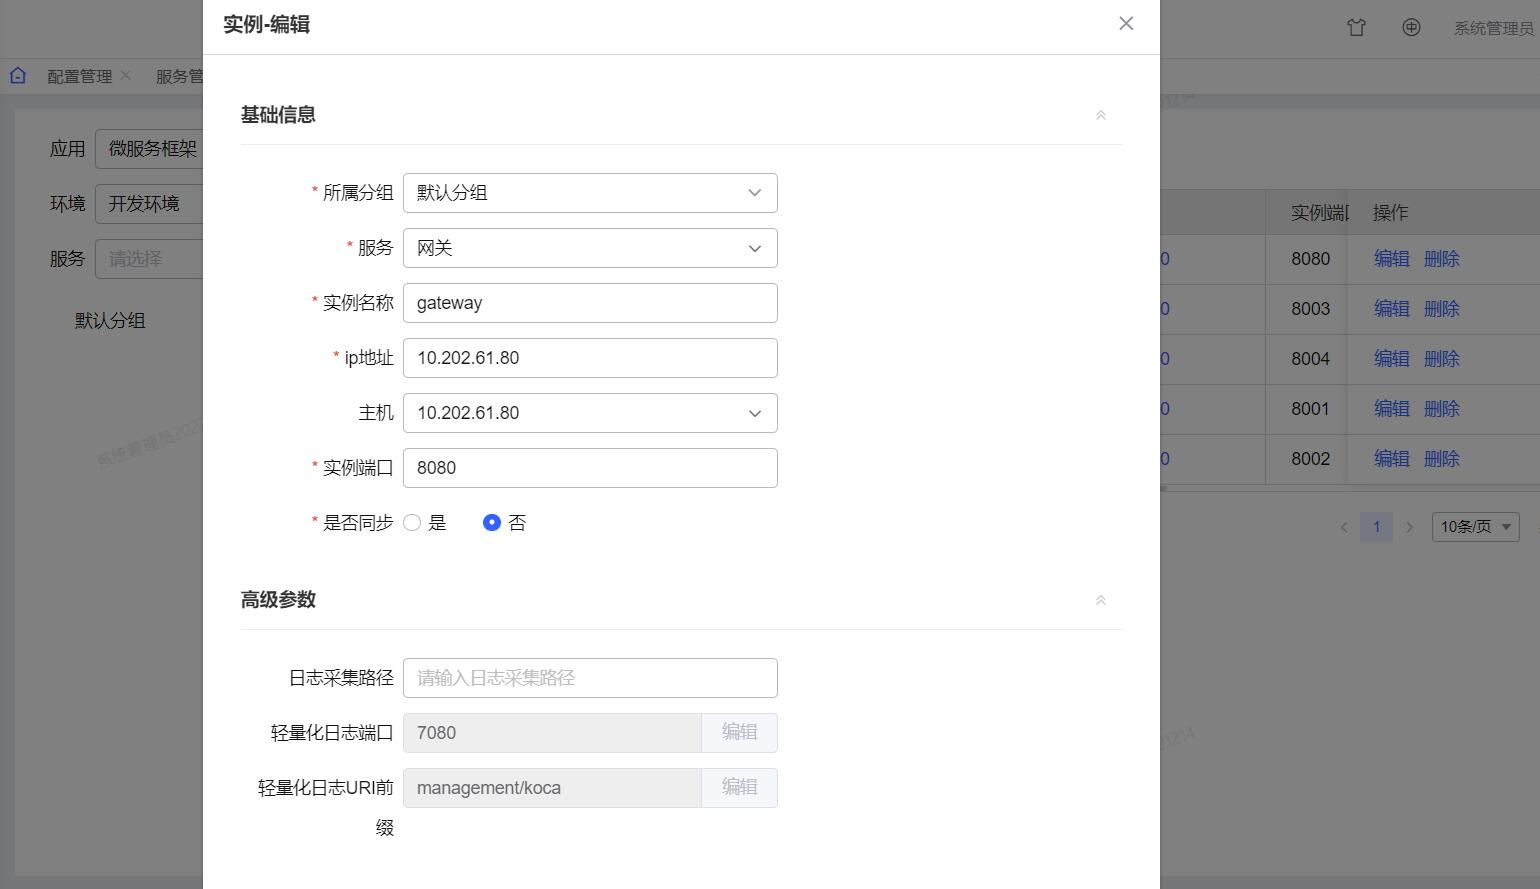Click the 日志采集路径 input field

590,678
